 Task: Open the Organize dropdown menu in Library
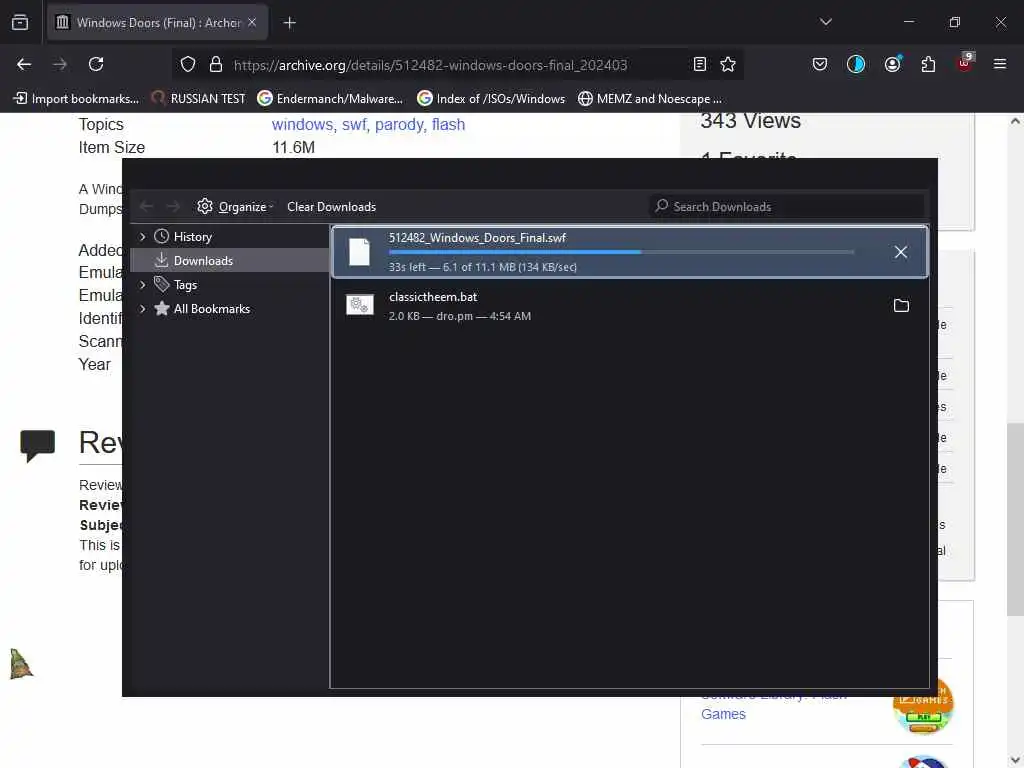point(235,206)
